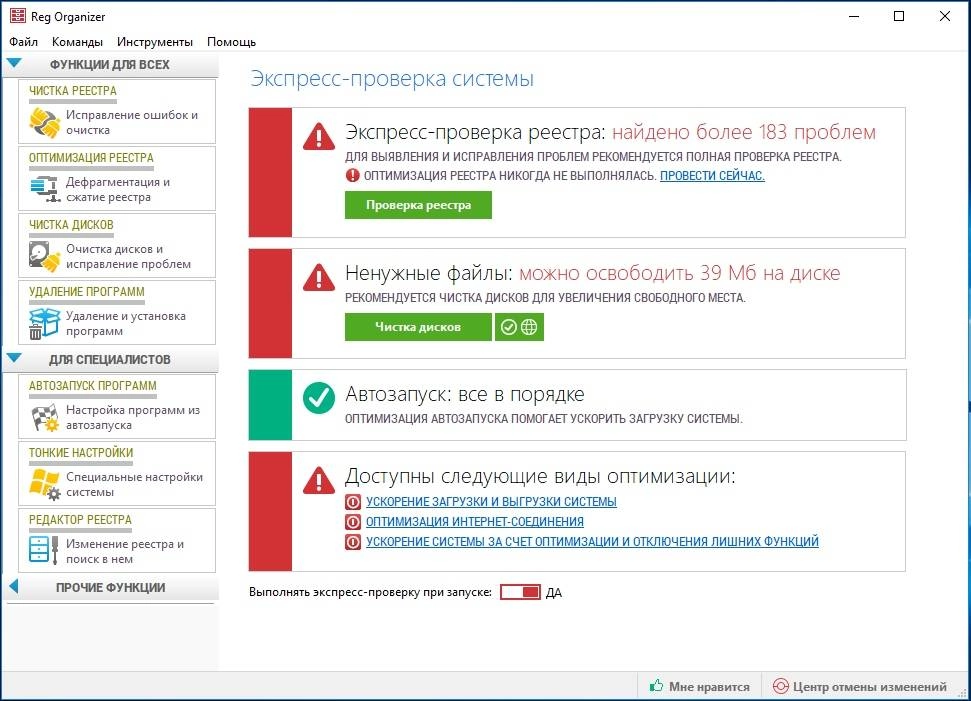
Task: Select the ЧИСТКА РЕЕСТРА heading
Action: pos(72,91)
